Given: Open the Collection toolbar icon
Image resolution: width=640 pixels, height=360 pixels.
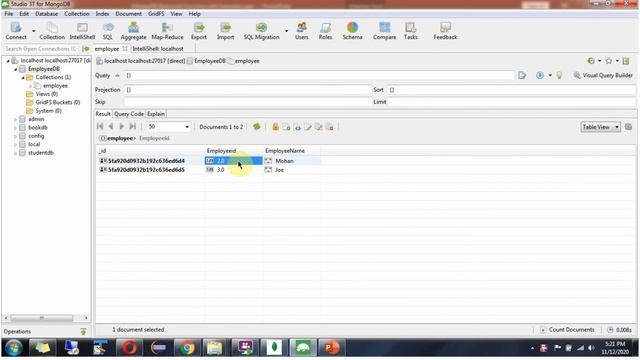Looking at the screenshot, I should (x=52, y=31).
